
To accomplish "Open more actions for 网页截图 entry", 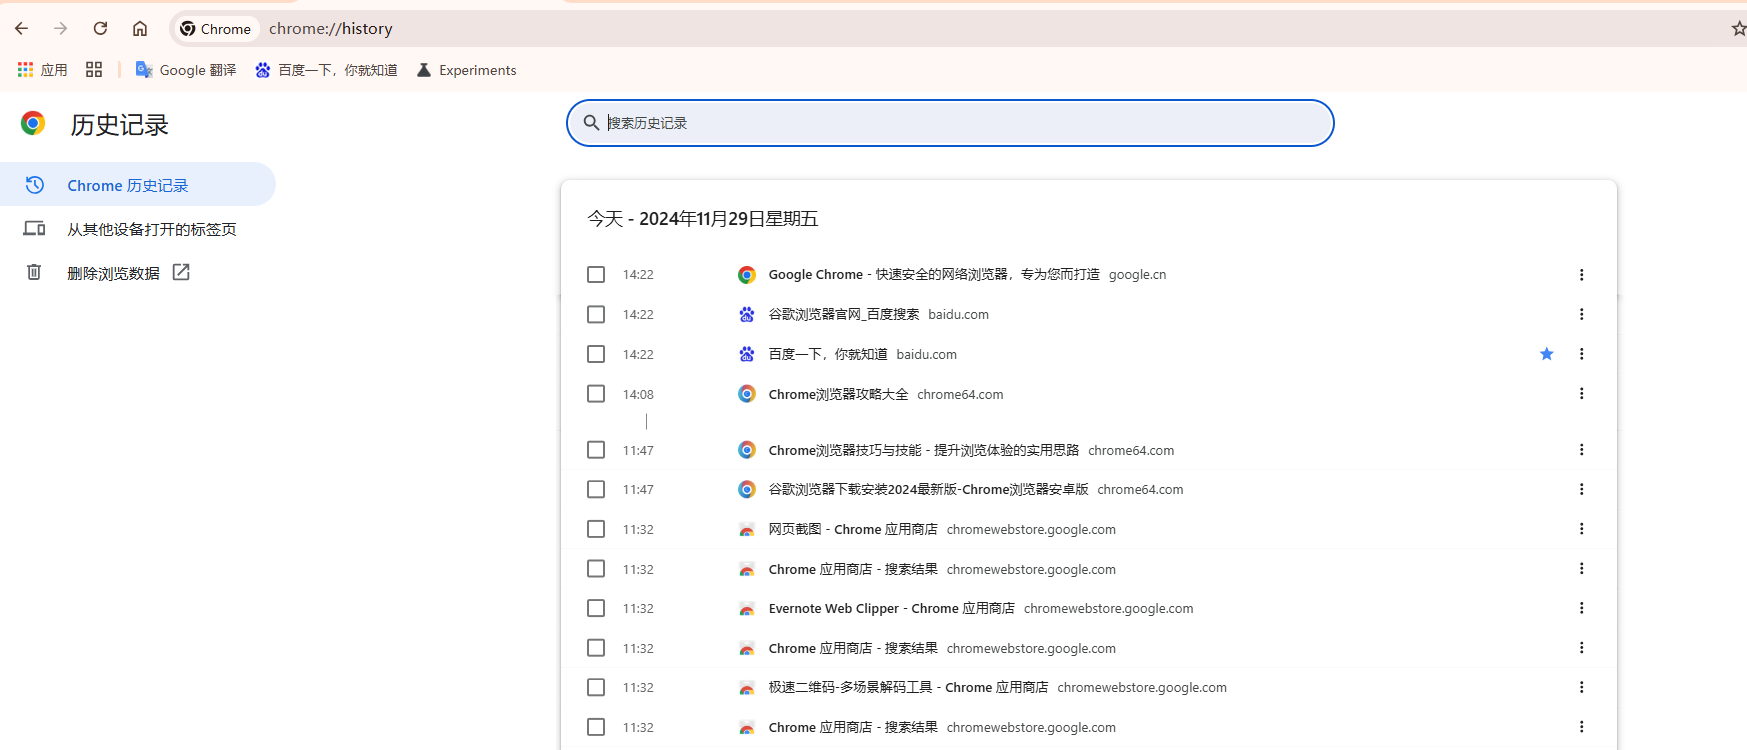I will (x=1581, y=529).
